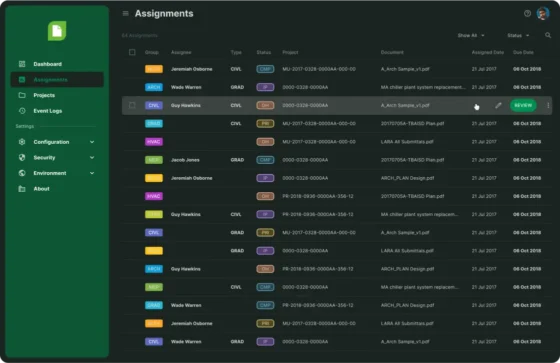Click the Event Logs clock icon

(22, 111)
